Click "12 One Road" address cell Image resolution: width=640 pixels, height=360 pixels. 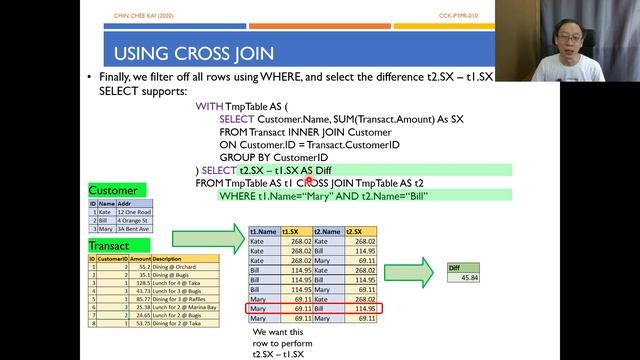click(134, 212)
